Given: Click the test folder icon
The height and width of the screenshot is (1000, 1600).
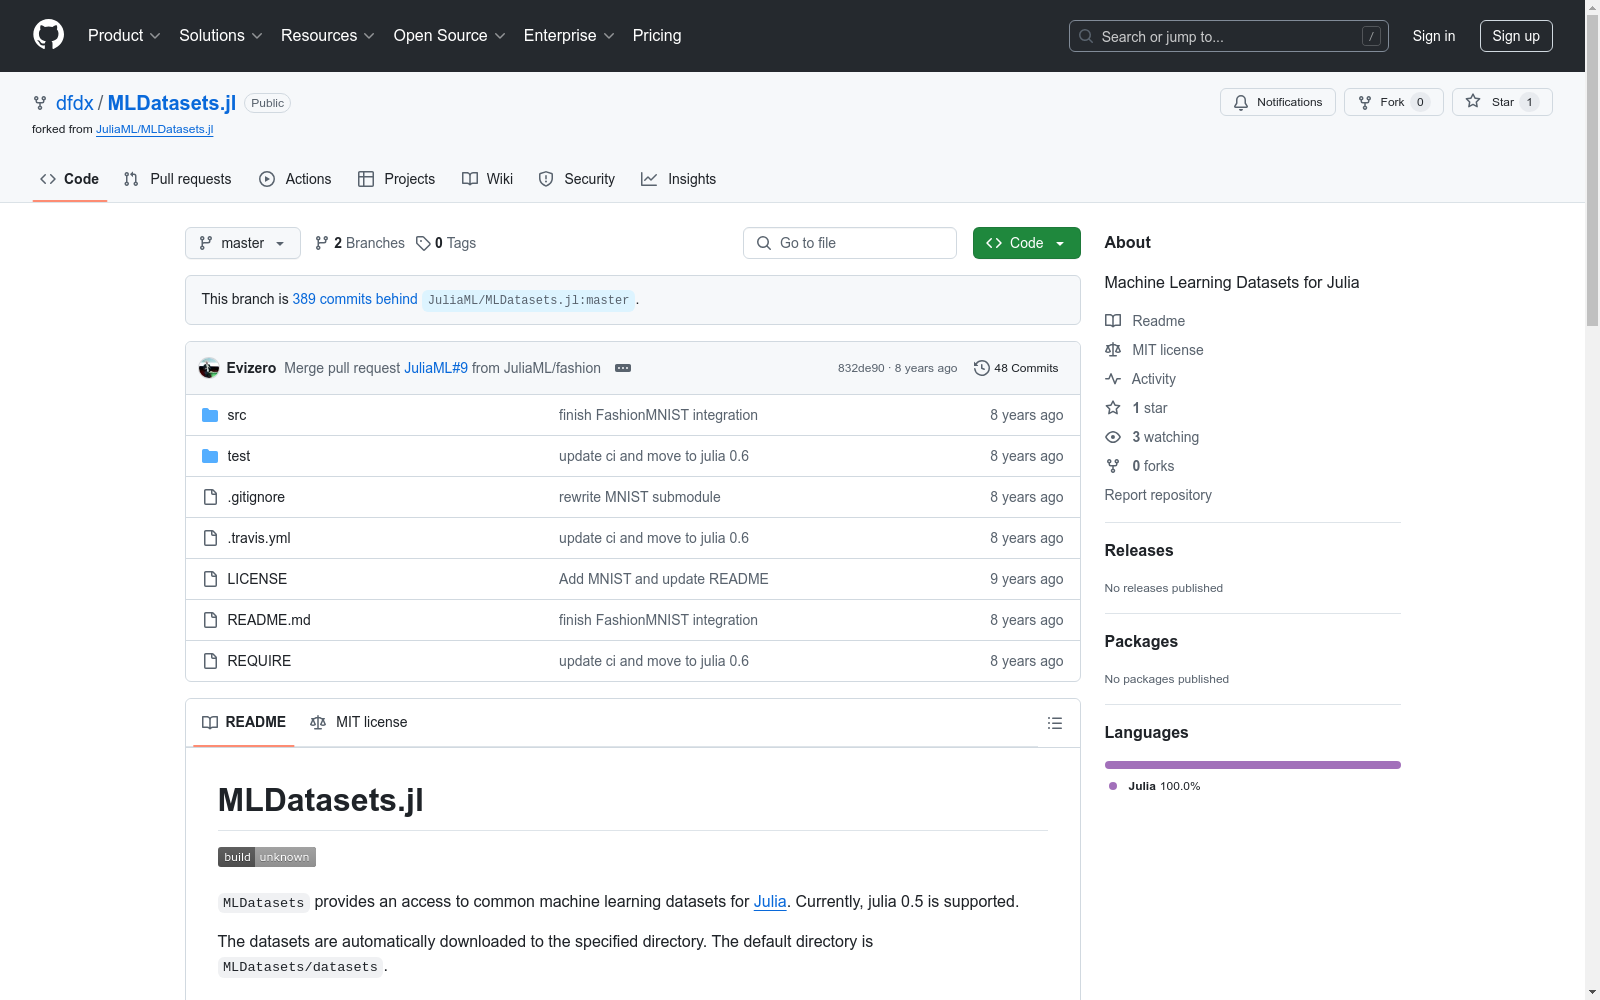Looking at the screenshot, I should pos(210,456).
